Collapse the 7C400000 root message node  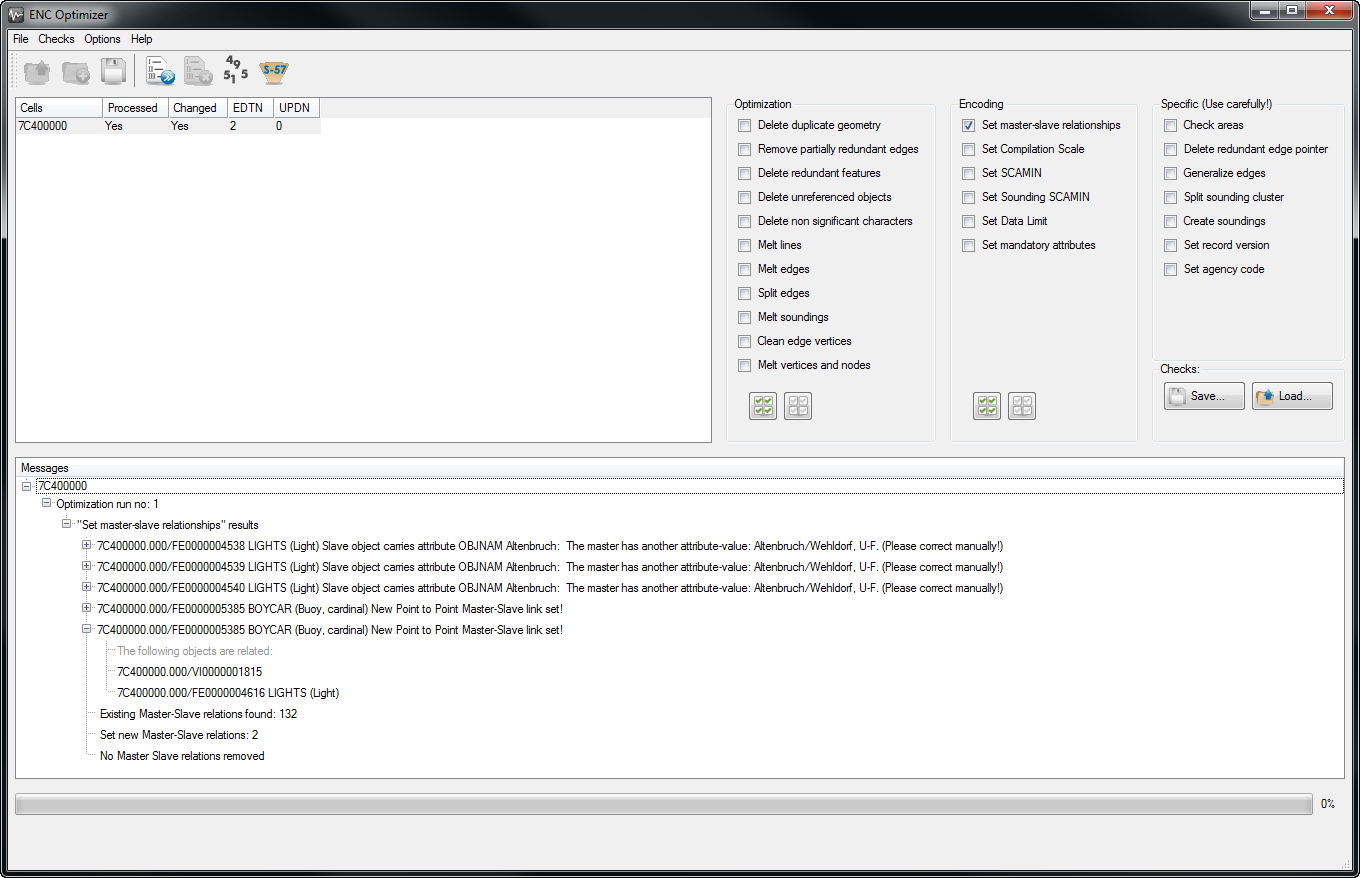tap(26, 486)
